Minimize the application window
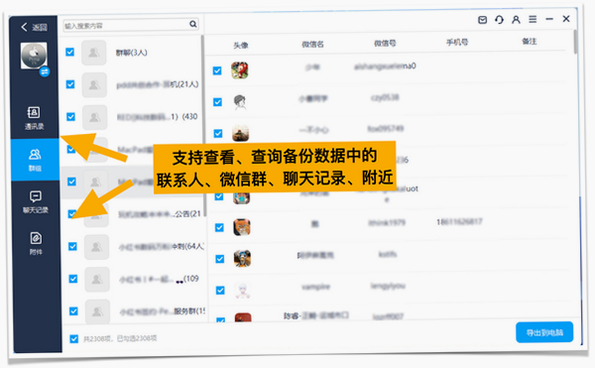Viewport: 595px width, 368px height. point(549,19)
